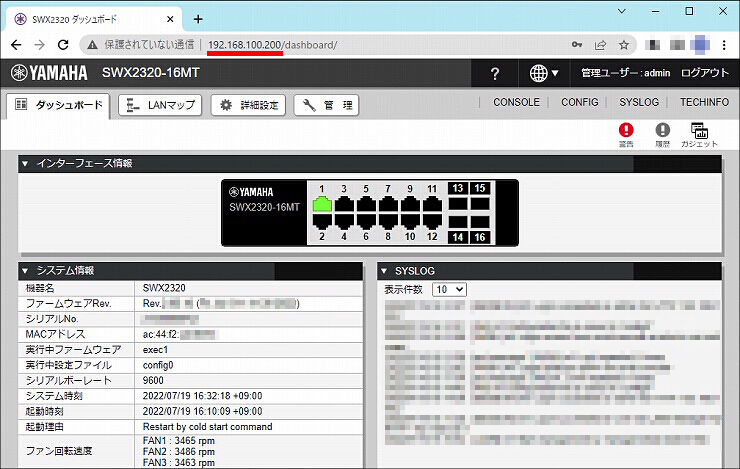The image size is (740, 469).
Task: Click the 機器名 value SWX2320
Action: (x=164, y=288)
